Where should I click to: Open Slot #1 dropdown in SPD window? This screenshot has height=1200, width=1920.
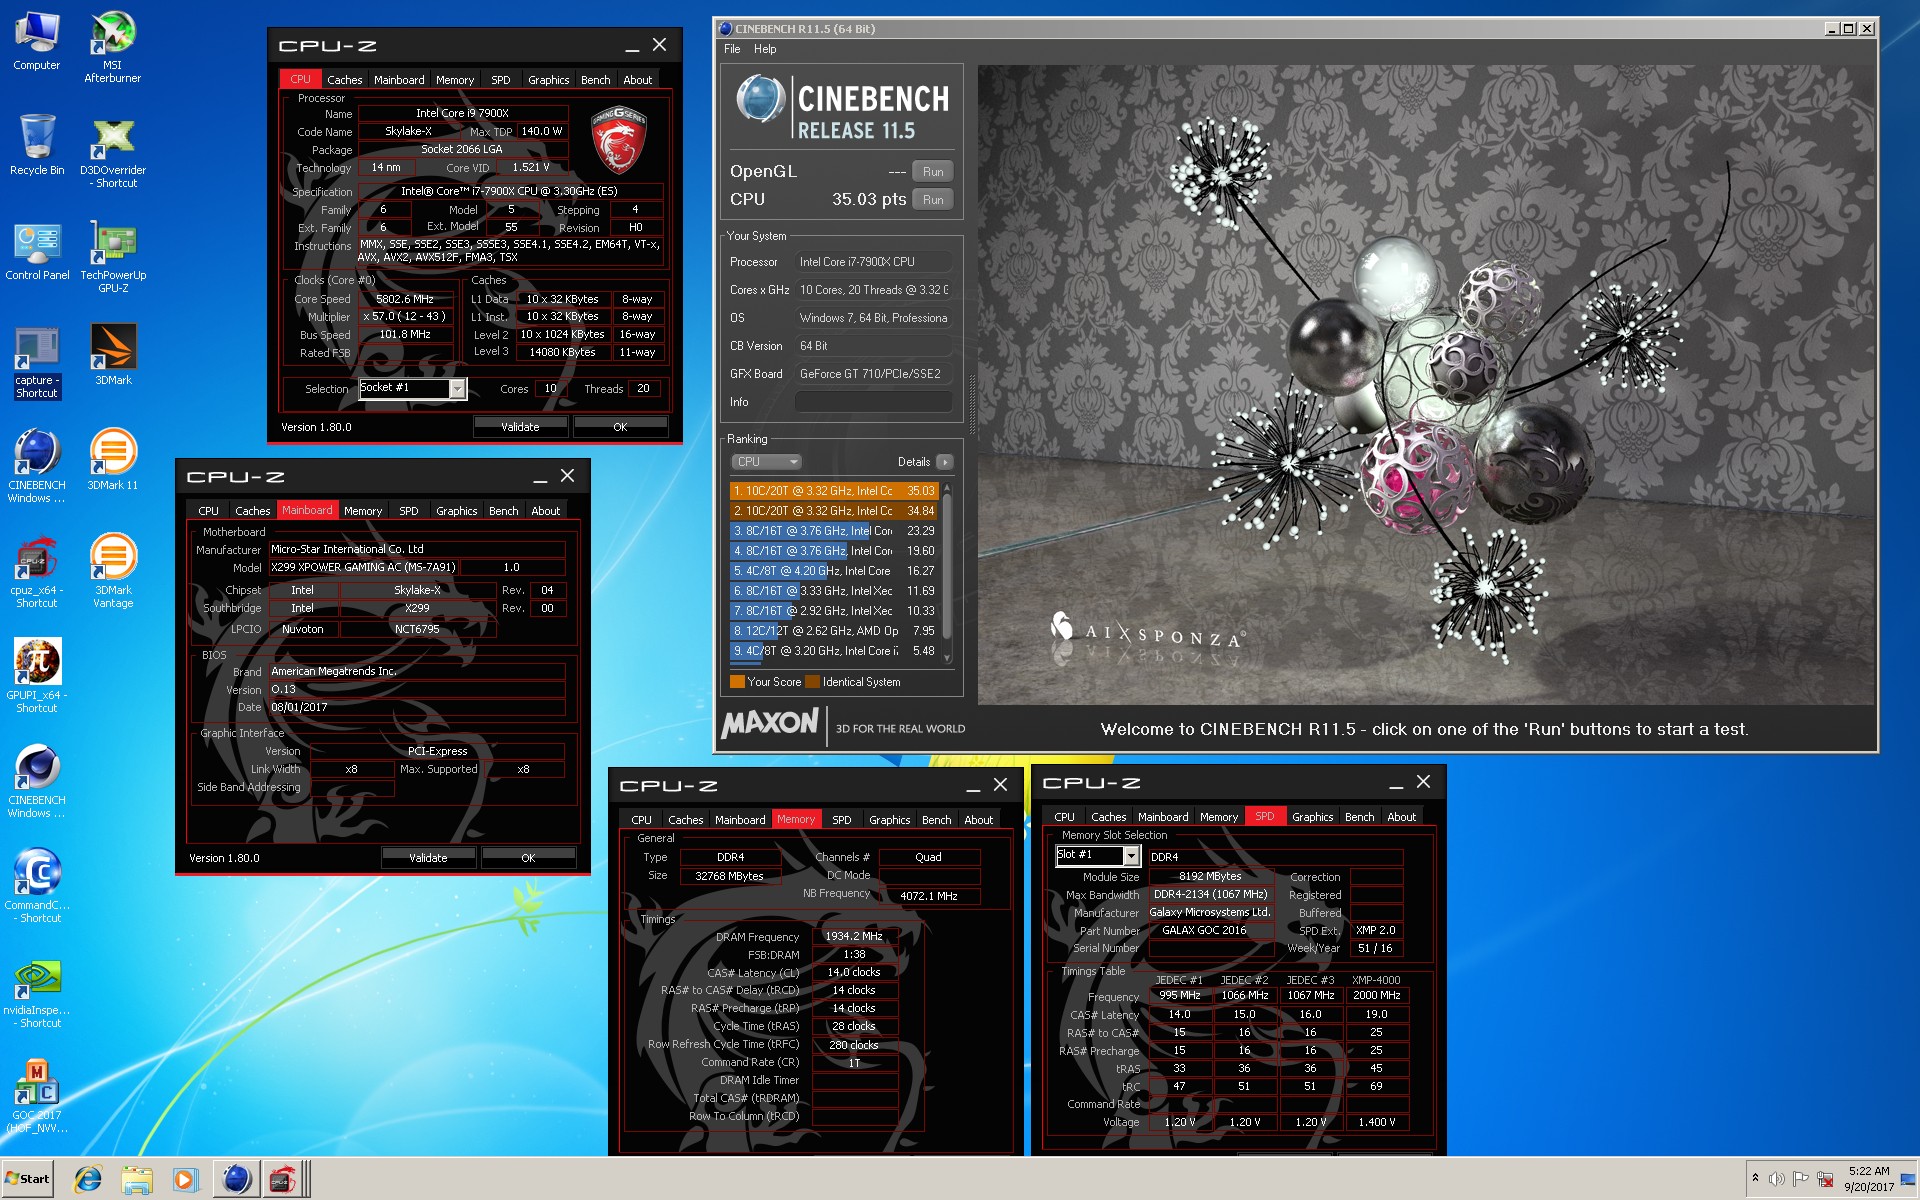[x=1131, y=856]
